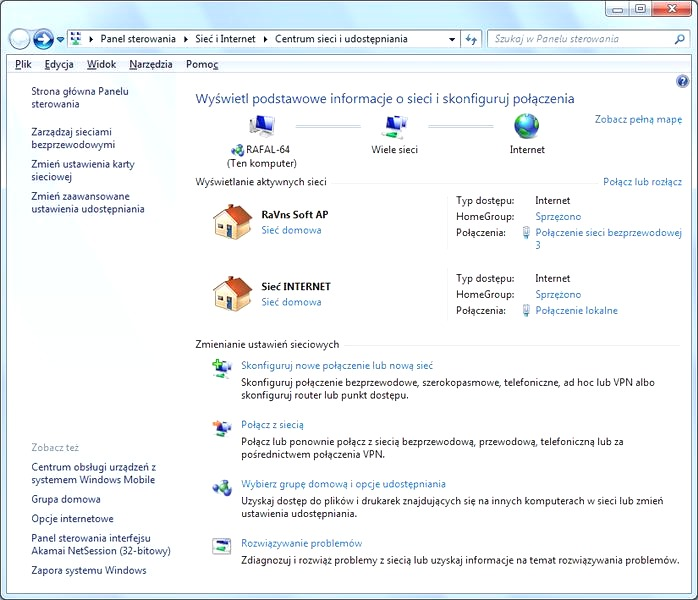Open Zmień ustawienia karty sieciowej
Viewport: 698px width, 600px height.
coord(83,170)
